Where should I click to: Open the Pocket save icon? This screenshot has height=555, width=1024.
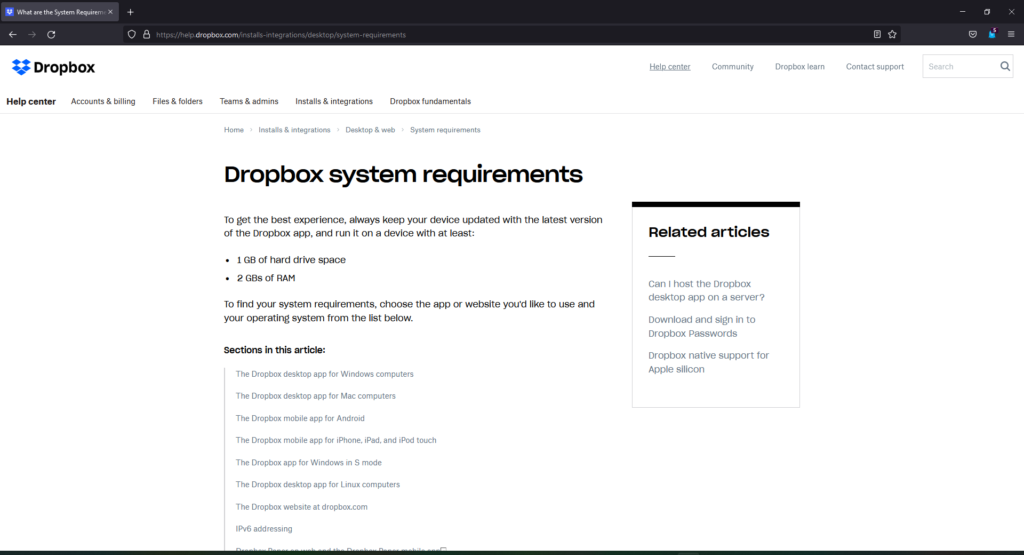(x=972, y=35)
